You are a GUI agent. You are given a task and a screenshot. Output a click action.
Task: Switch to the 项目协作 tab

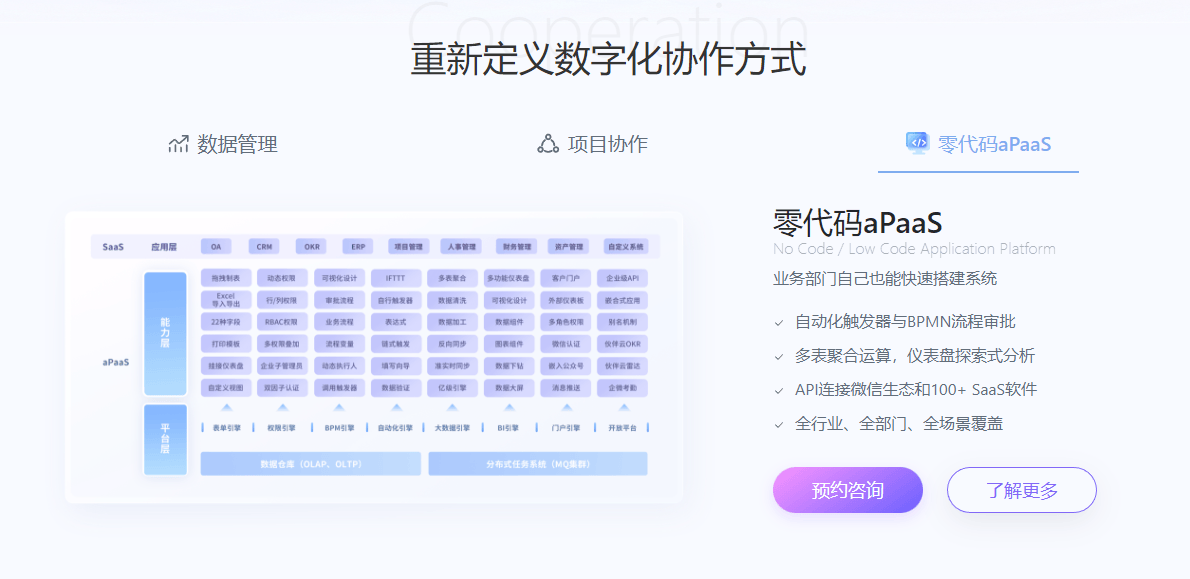pos(593,144)
